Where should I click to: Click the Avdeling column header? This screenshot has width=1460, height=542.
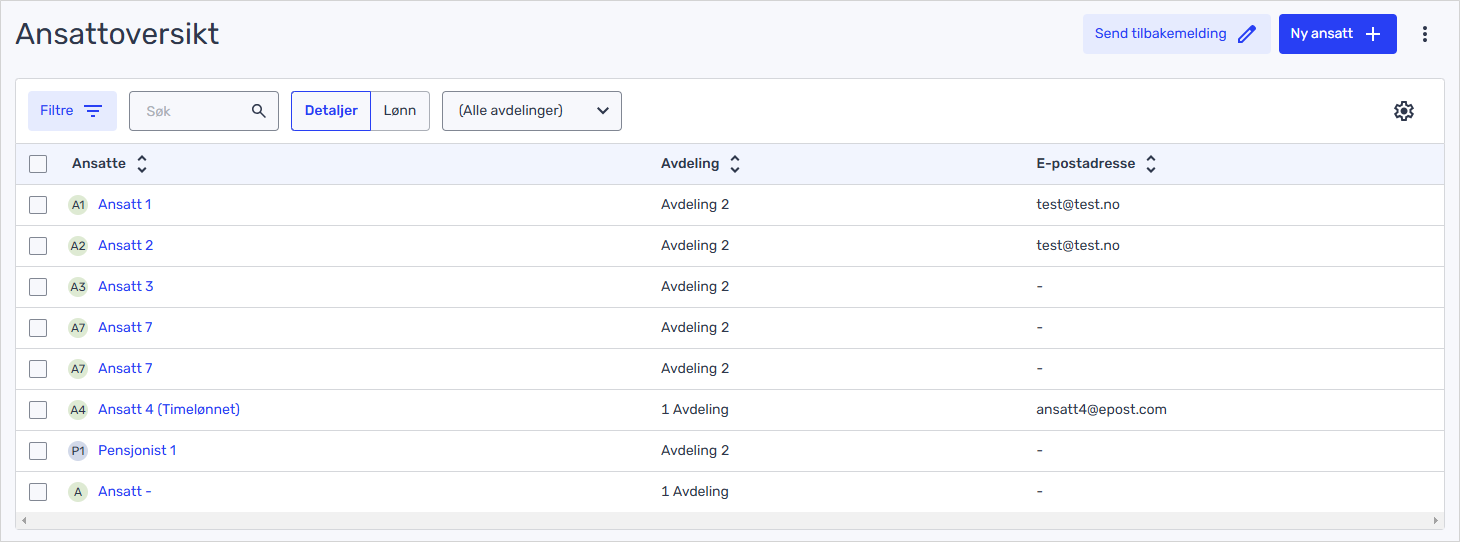(x=690, y=164)
